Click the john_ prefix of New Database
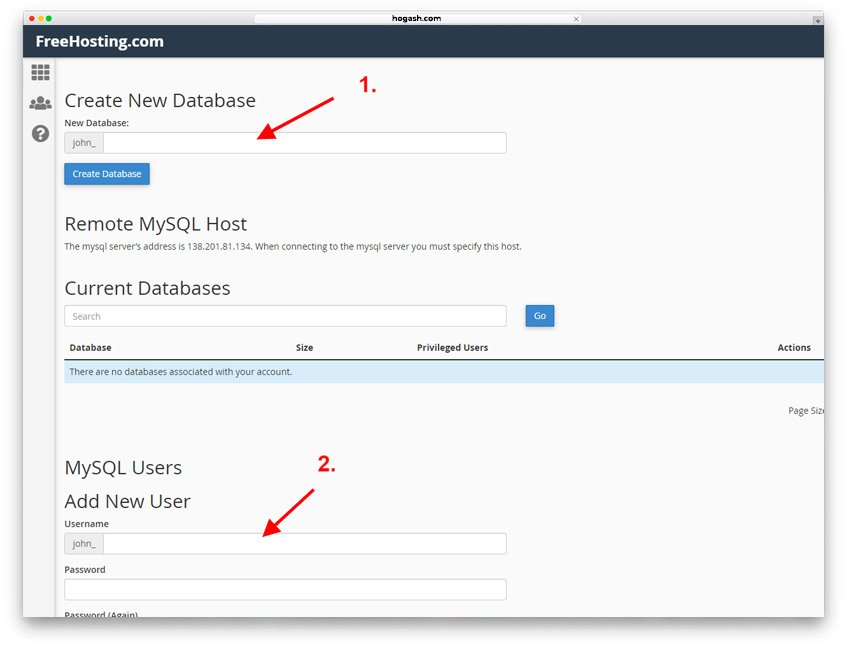 84,143
